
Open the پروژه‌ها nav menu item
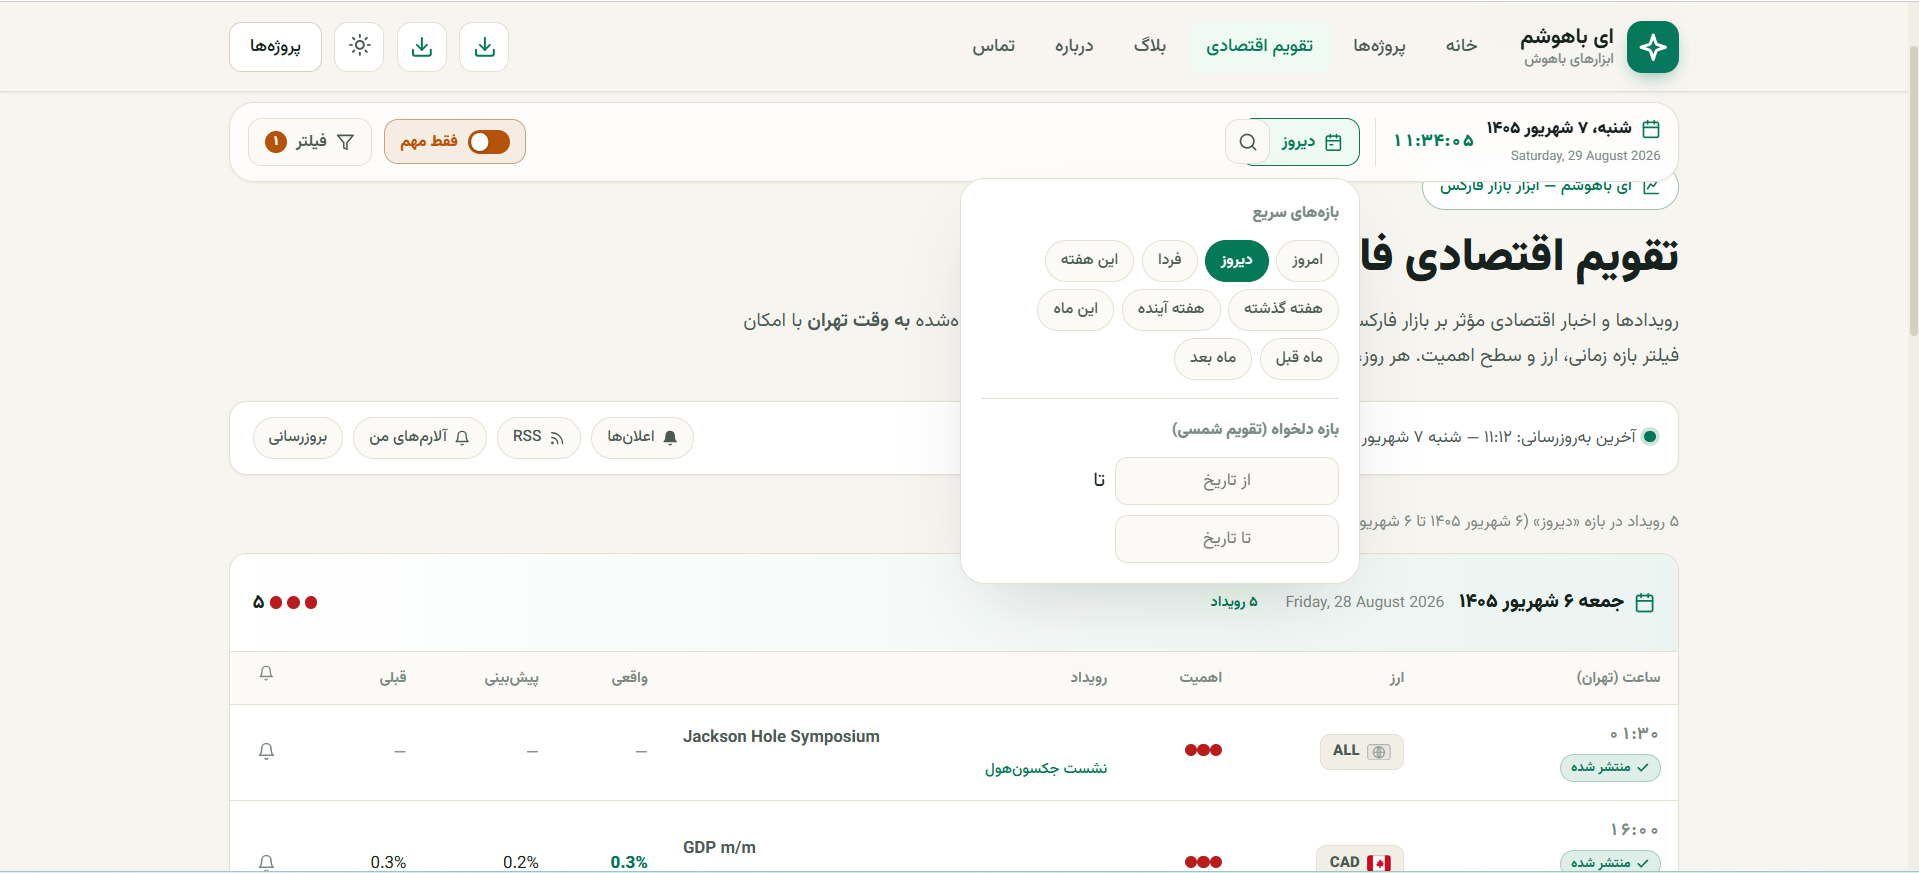[1379, 46]
